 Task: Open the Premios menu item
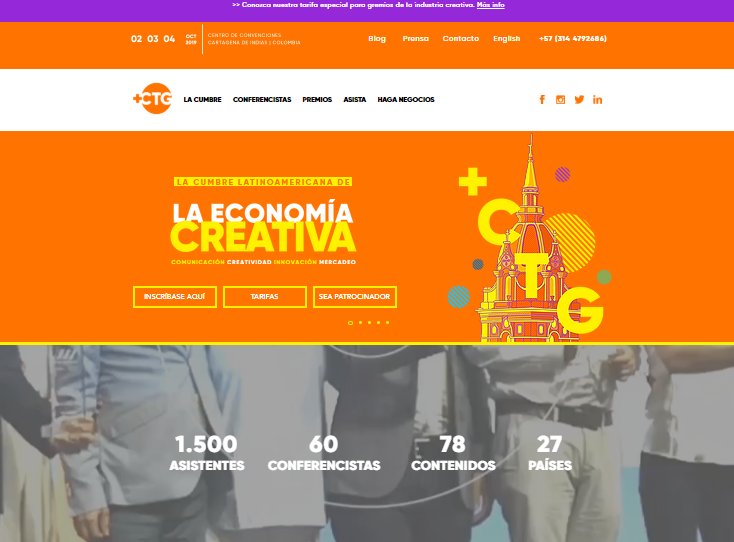(317, 100)
